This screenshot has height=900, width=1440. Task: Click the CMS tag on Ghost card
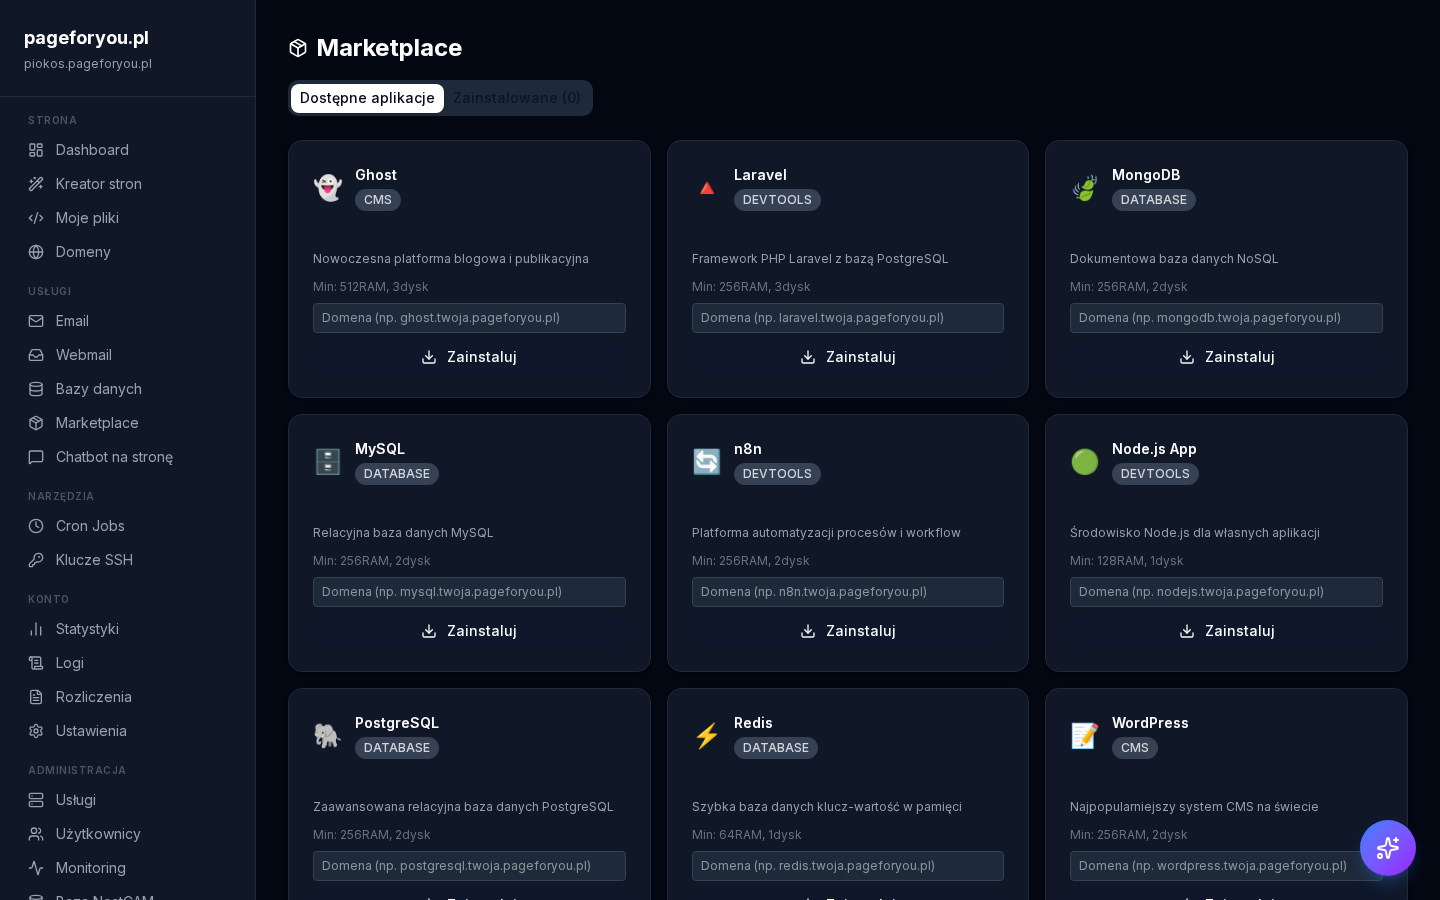378,200
